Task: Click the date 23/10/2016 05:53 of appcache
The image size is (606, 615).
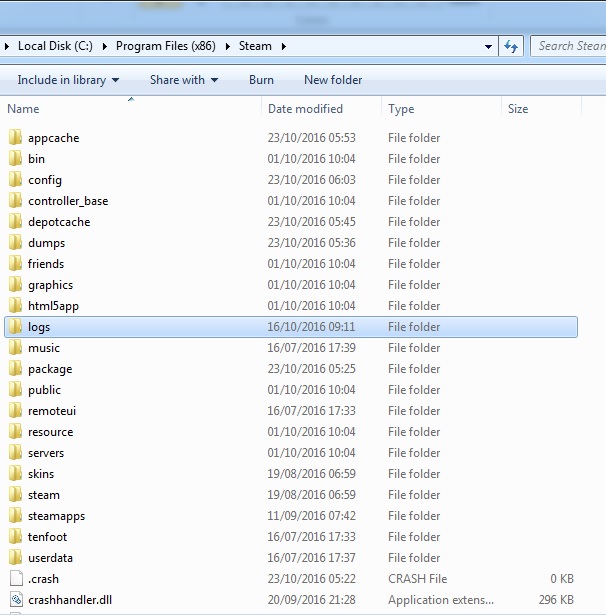Action: pyautogui.click(x=311, y=138)
